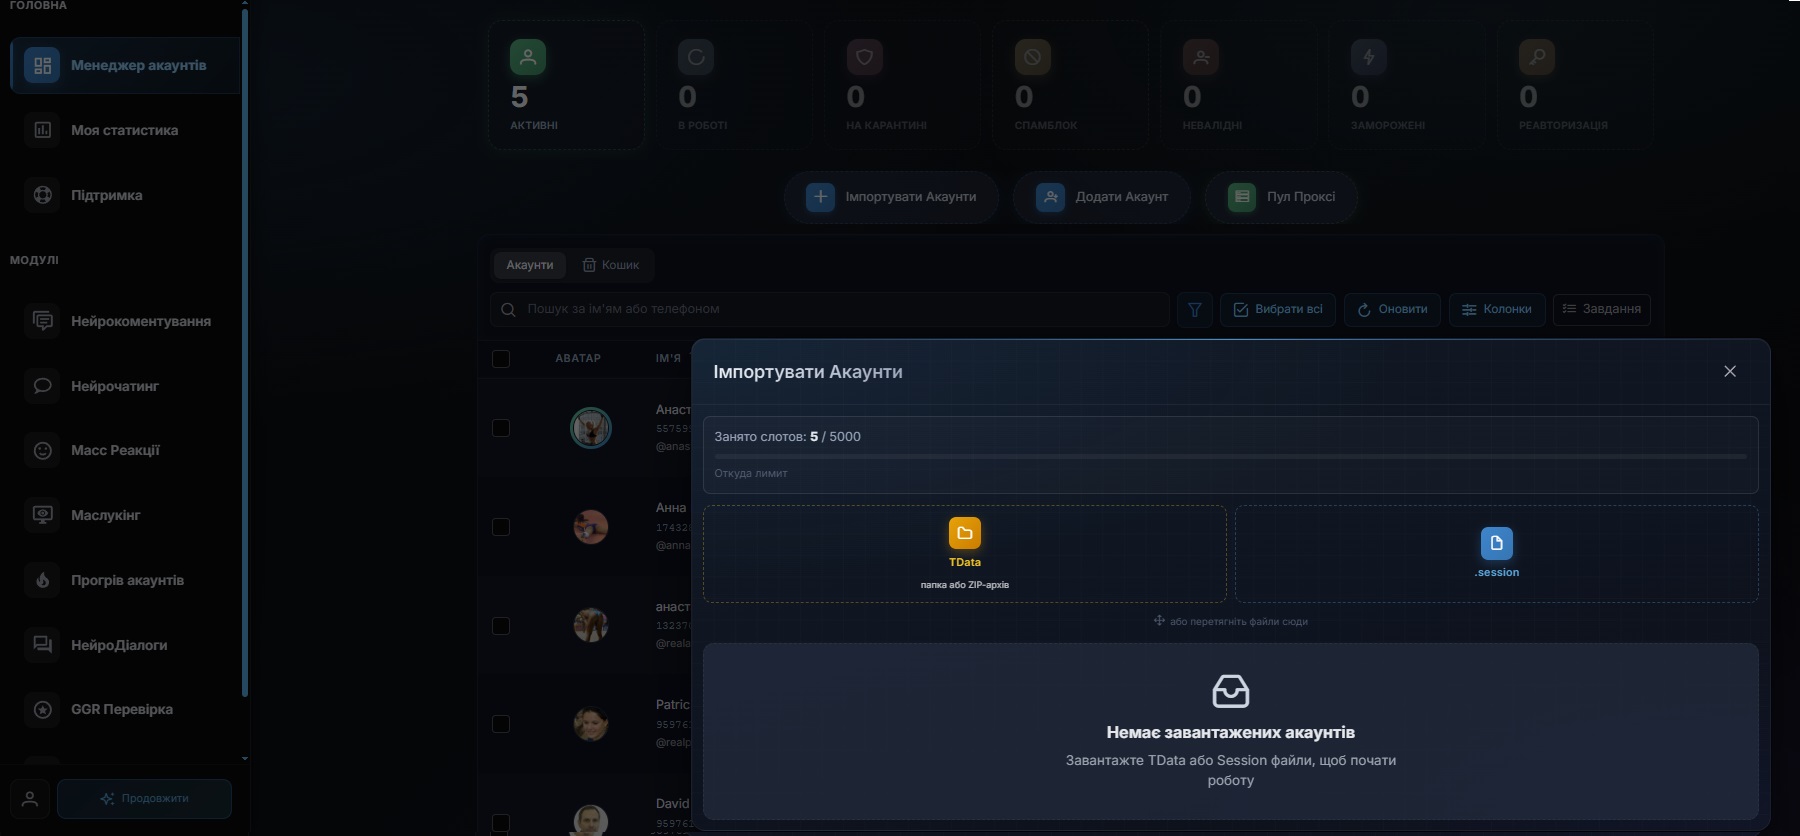This screenshot has height=836, width=1800.
Task: Click the Анна account avatar
Action: [591, 527]
